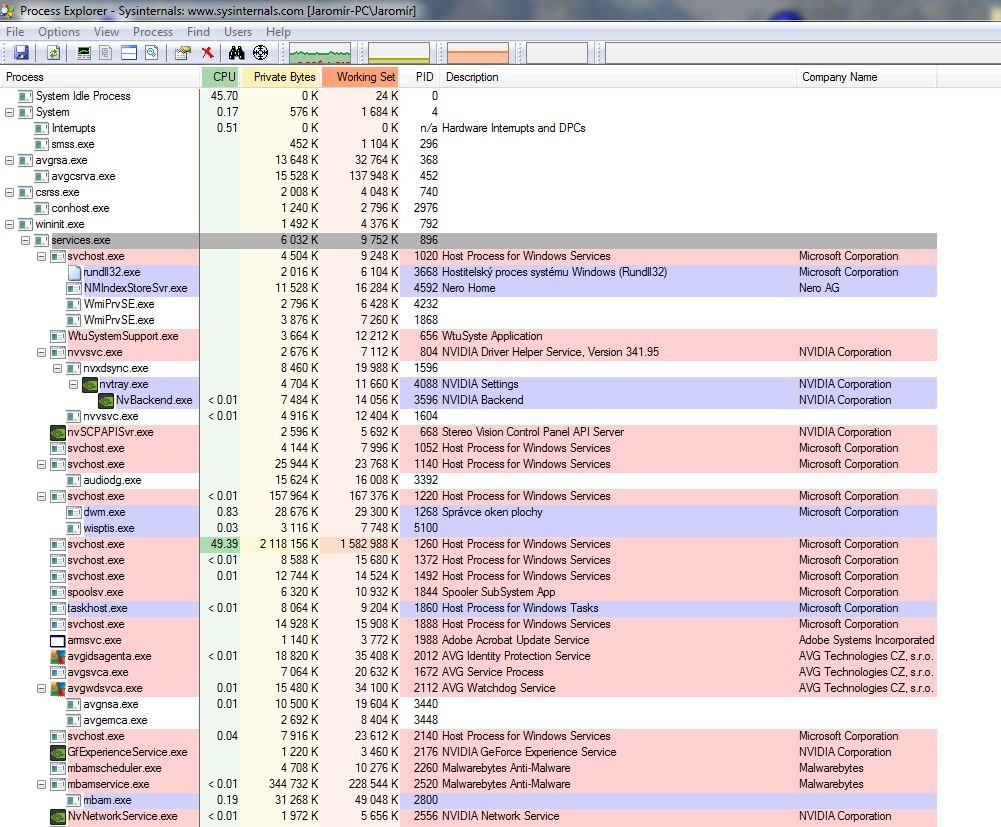Click the GfExperienceService.exe icon

pos(58,752)
